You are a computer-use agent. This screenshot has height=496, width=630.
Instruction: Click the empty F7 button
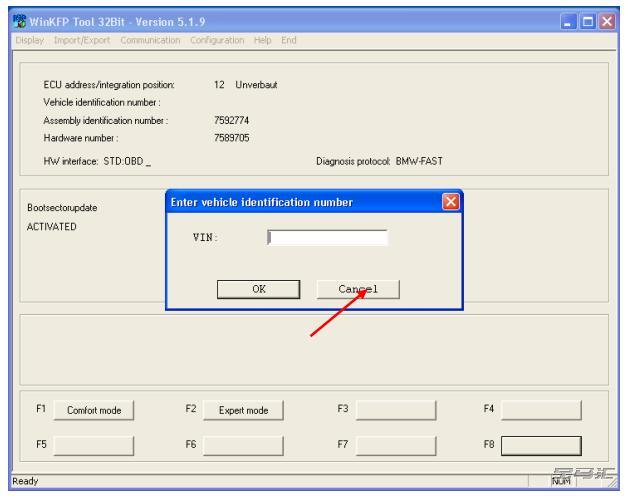tap(396, 443)
